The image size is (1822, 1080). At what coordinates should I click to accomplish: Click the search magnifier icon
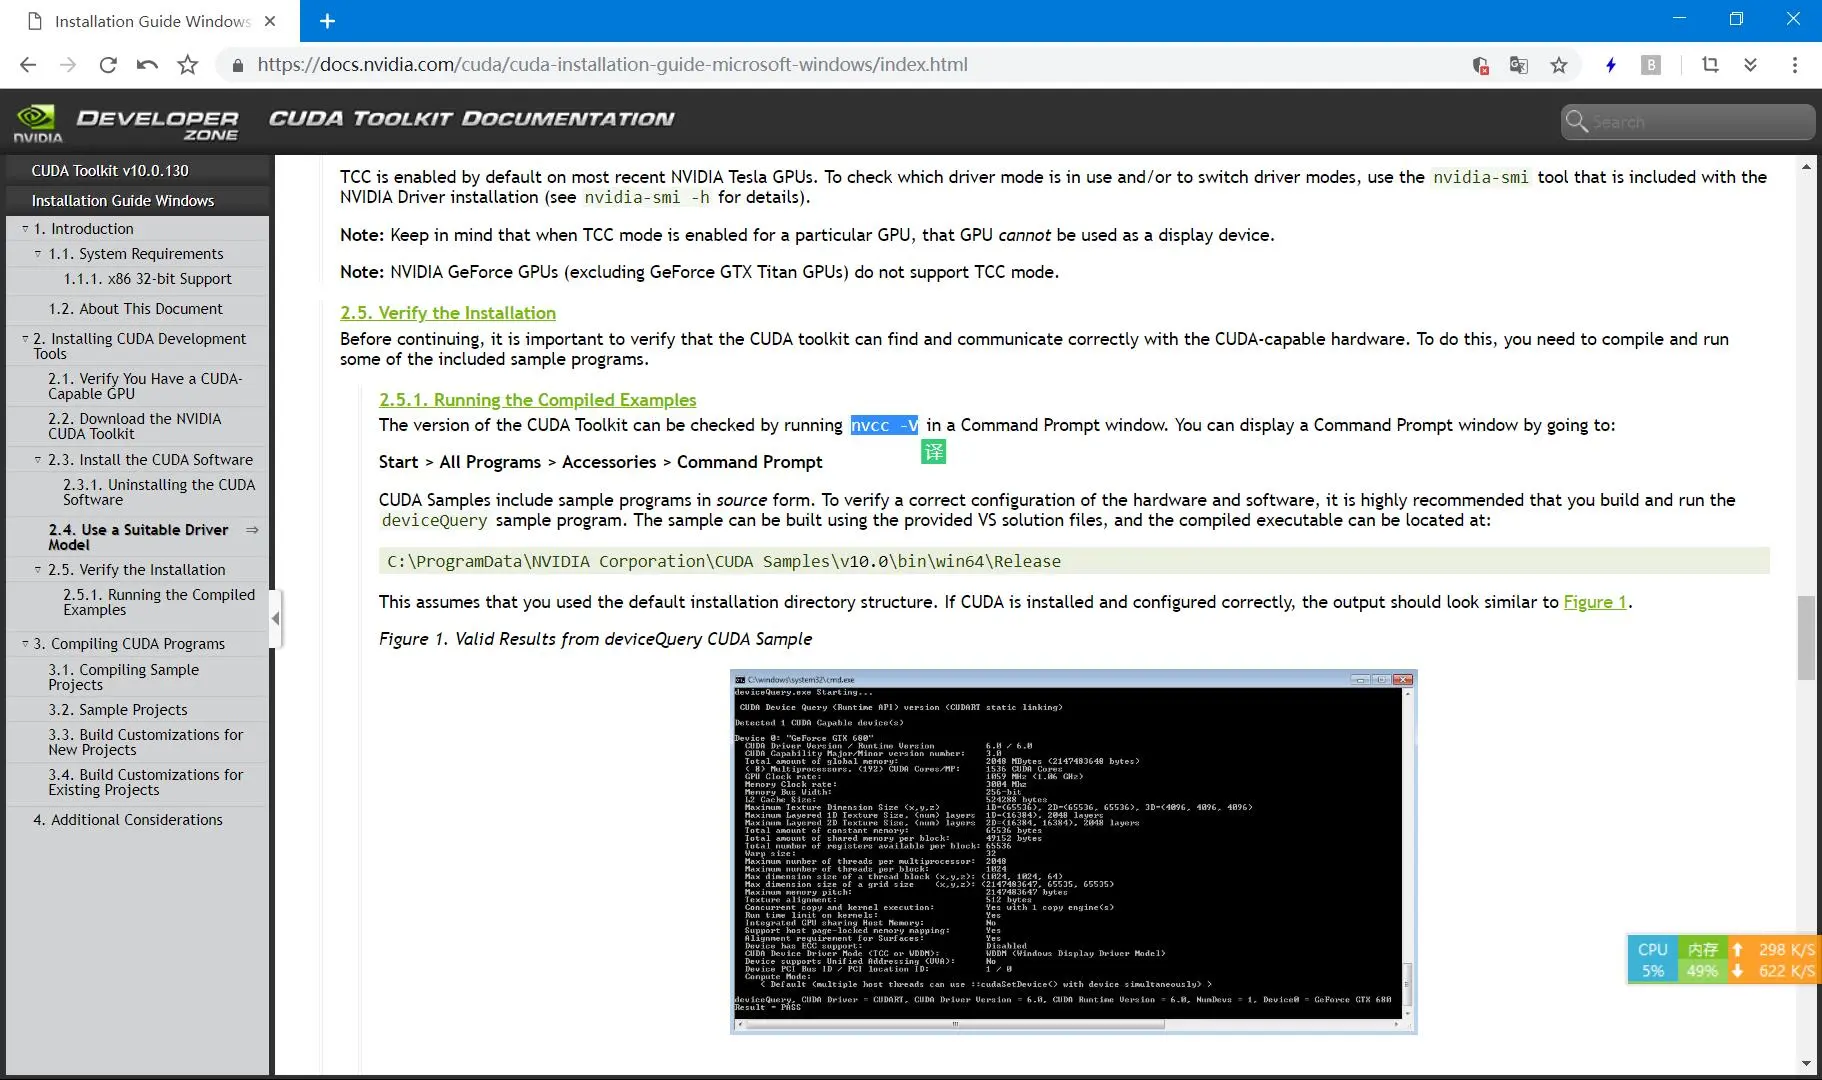(x=1577, y=121)
